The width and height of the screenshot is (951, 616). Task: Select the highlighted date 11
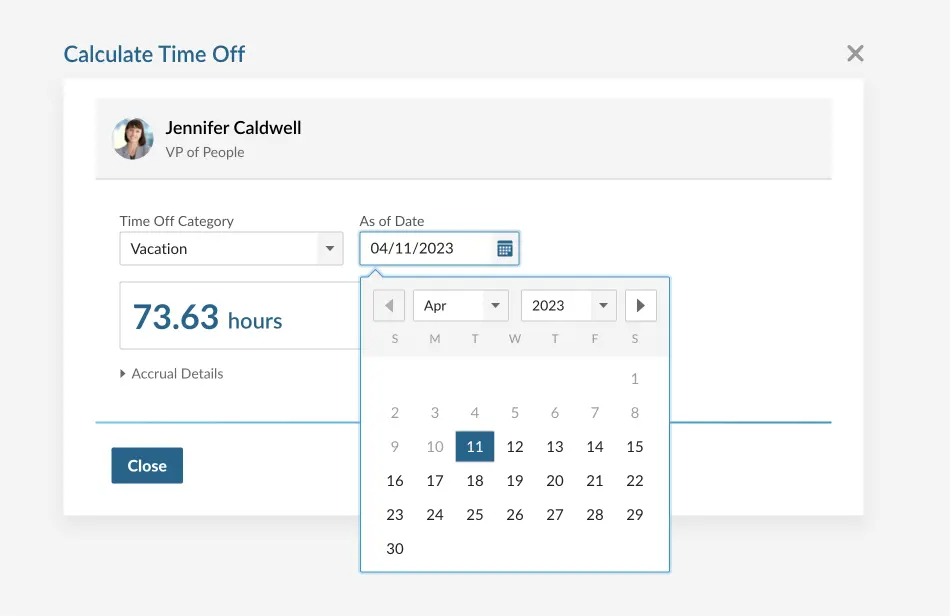(x=475, y=447)
